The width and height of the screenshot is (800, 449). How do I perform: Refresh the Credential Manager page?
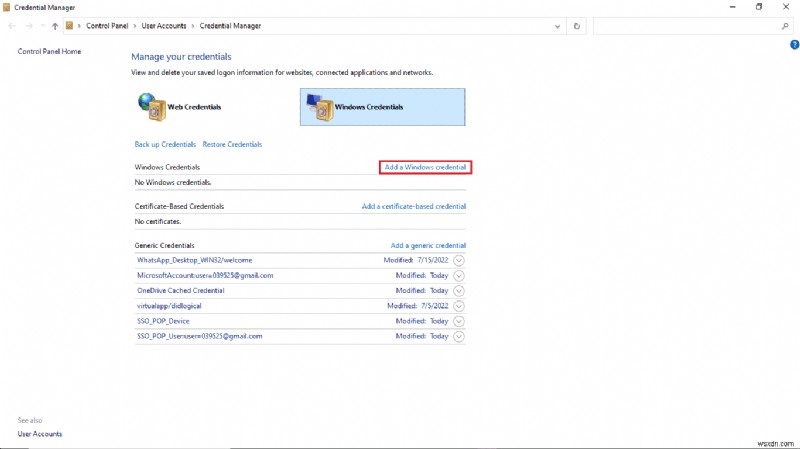577,26
